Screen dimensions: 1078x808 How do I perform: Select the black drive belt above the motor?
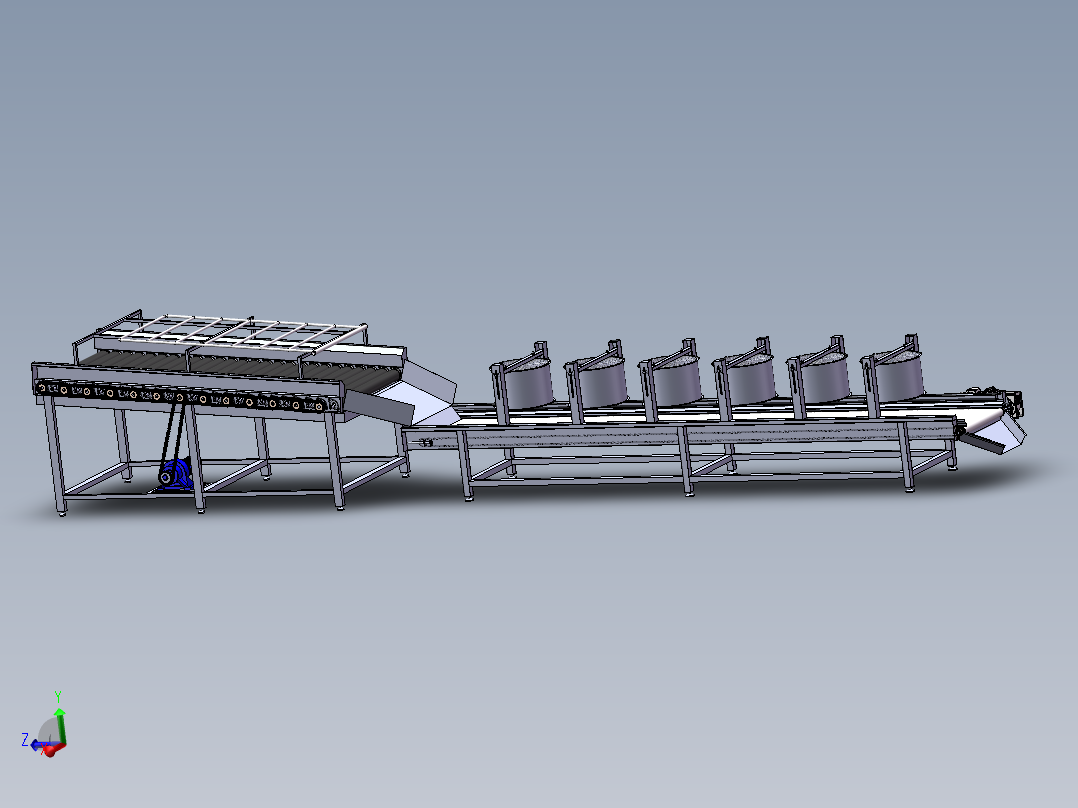click(173, 435)
